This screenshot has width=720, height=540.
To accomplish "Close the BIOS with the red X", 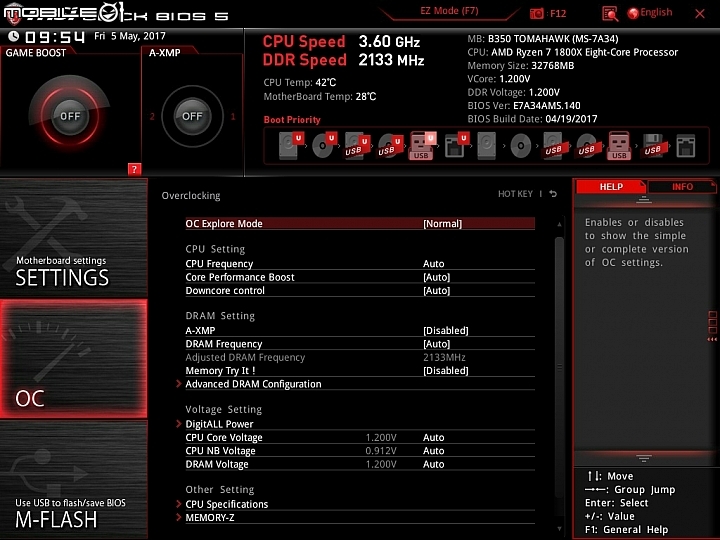I will click(700, 14).
